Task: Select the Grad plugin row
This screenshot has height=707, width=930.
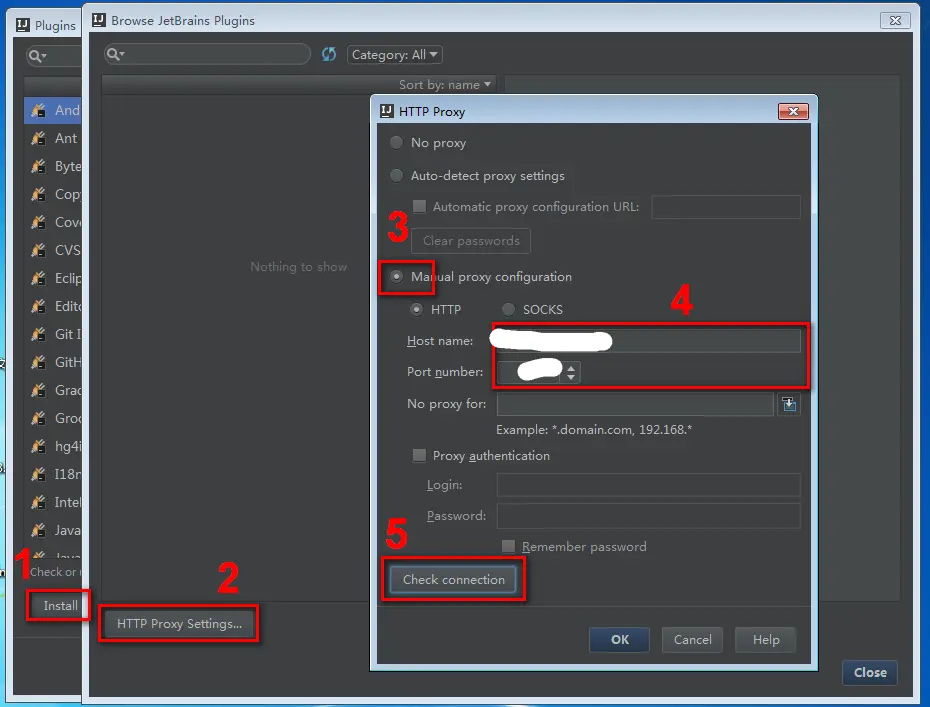Action: tap(53, 390)
